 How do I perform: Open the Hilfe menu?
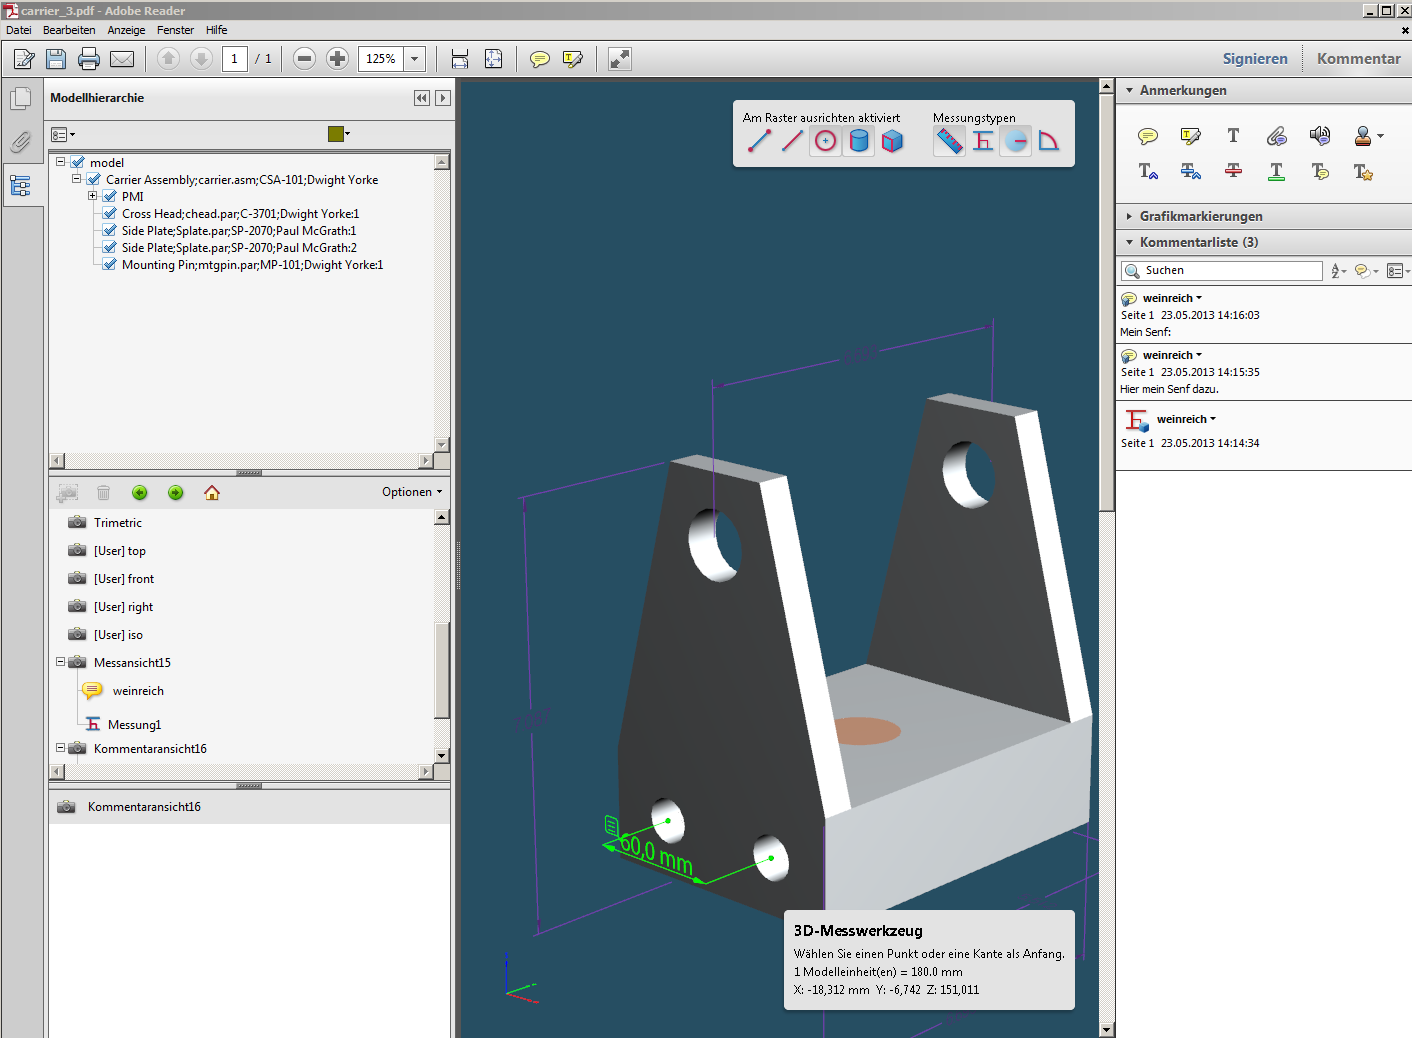click(x=216, y=30)
